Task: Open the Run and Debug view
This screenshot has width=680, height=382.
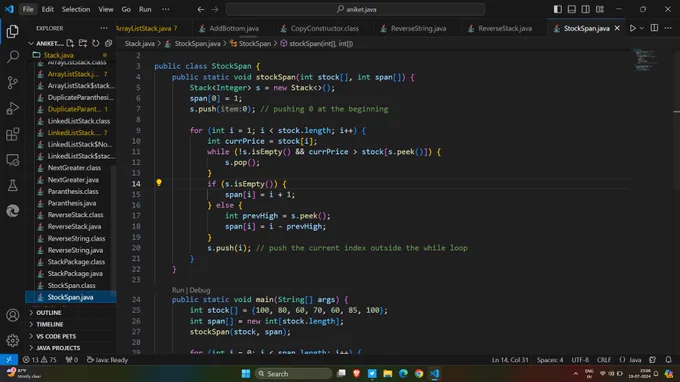Action: 13,108
